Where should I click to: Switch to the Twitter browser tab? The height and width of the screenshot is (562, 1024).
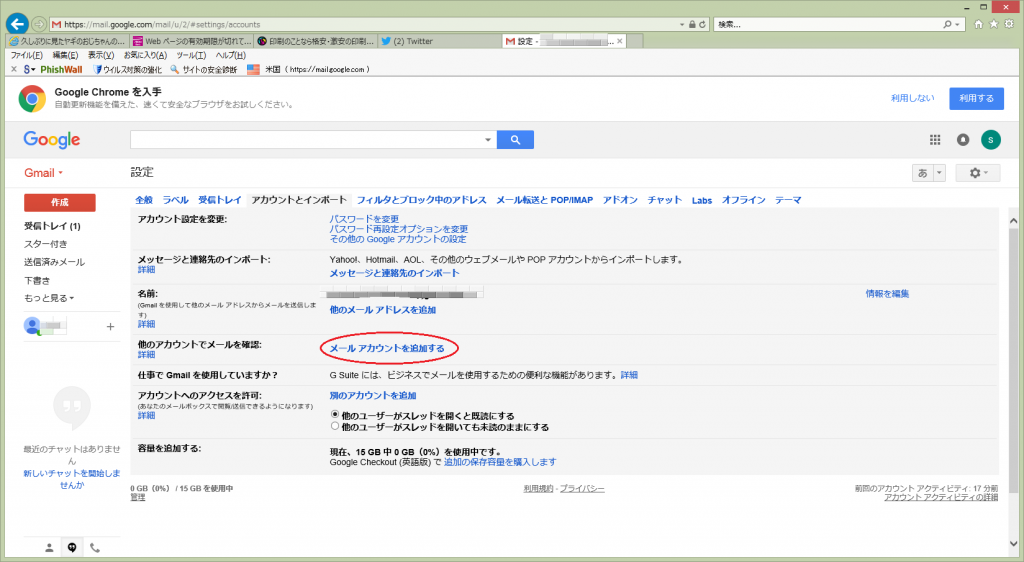(x=441, y=41)
